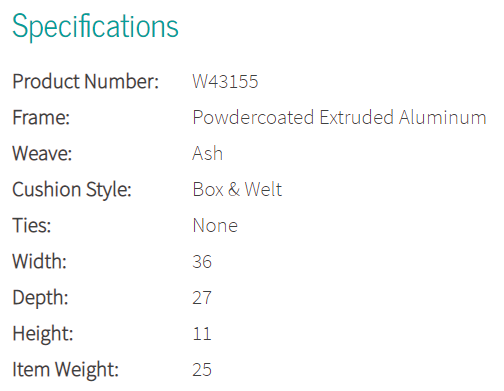Click the item weight value 25
The image size is (504, 391).
(x=202, y=370)
